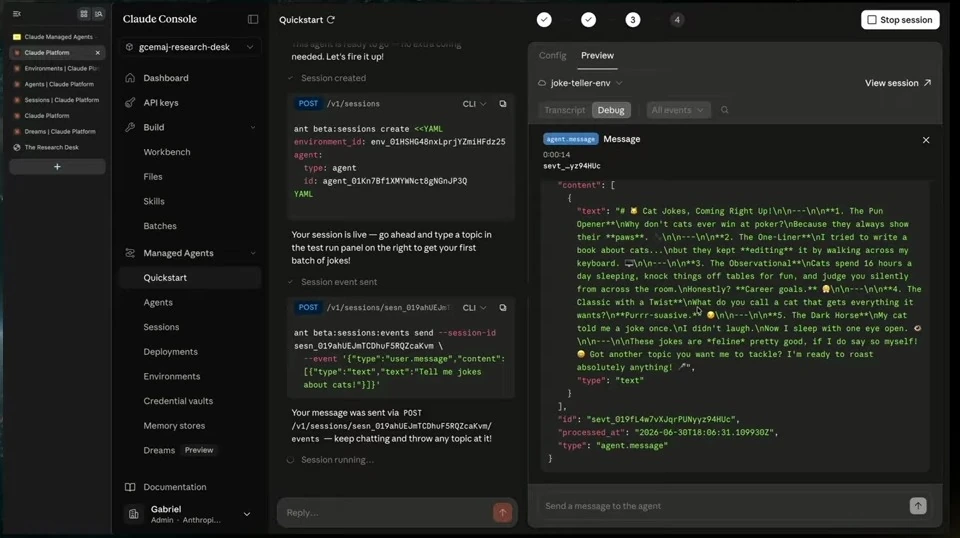Switch to the Preview tab
960x538 pixels.
coord(597,56)
